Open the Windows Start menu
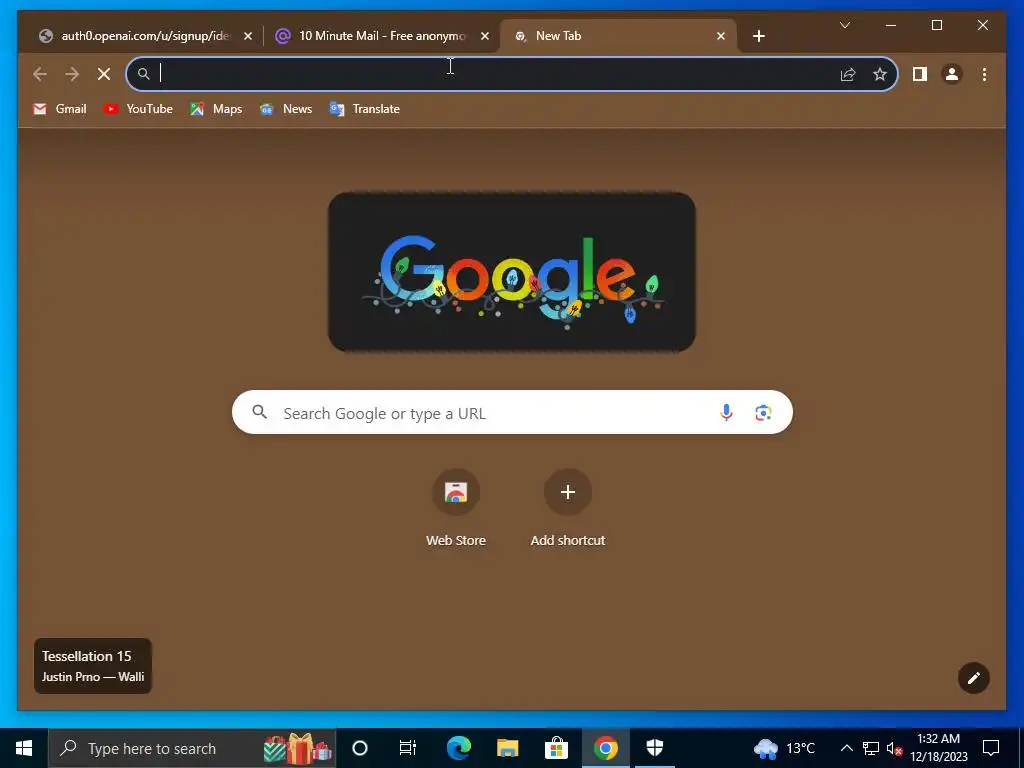 (x=24, y=748)
